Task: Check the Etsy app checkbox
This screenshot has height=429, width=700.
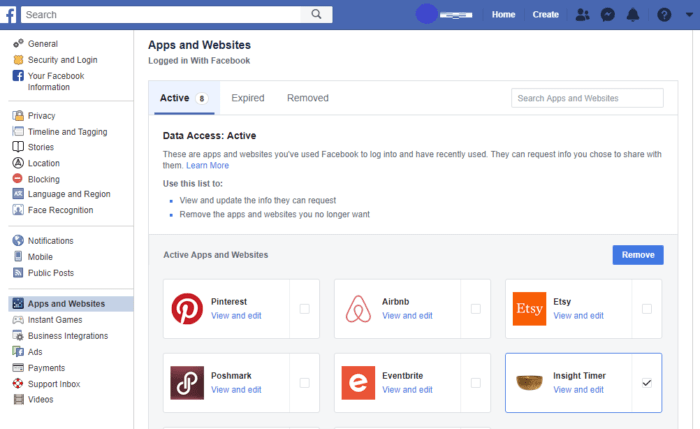Action: (646, 309)
